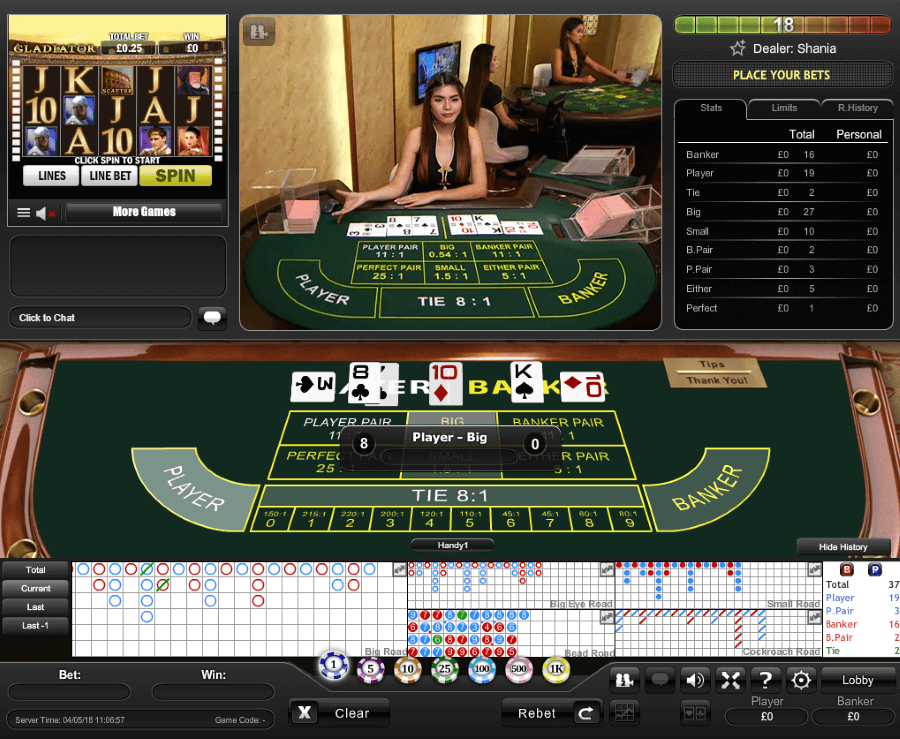Click the Handy1 player name label
This screenshot has width=900, height=739.
coord(452,545)
